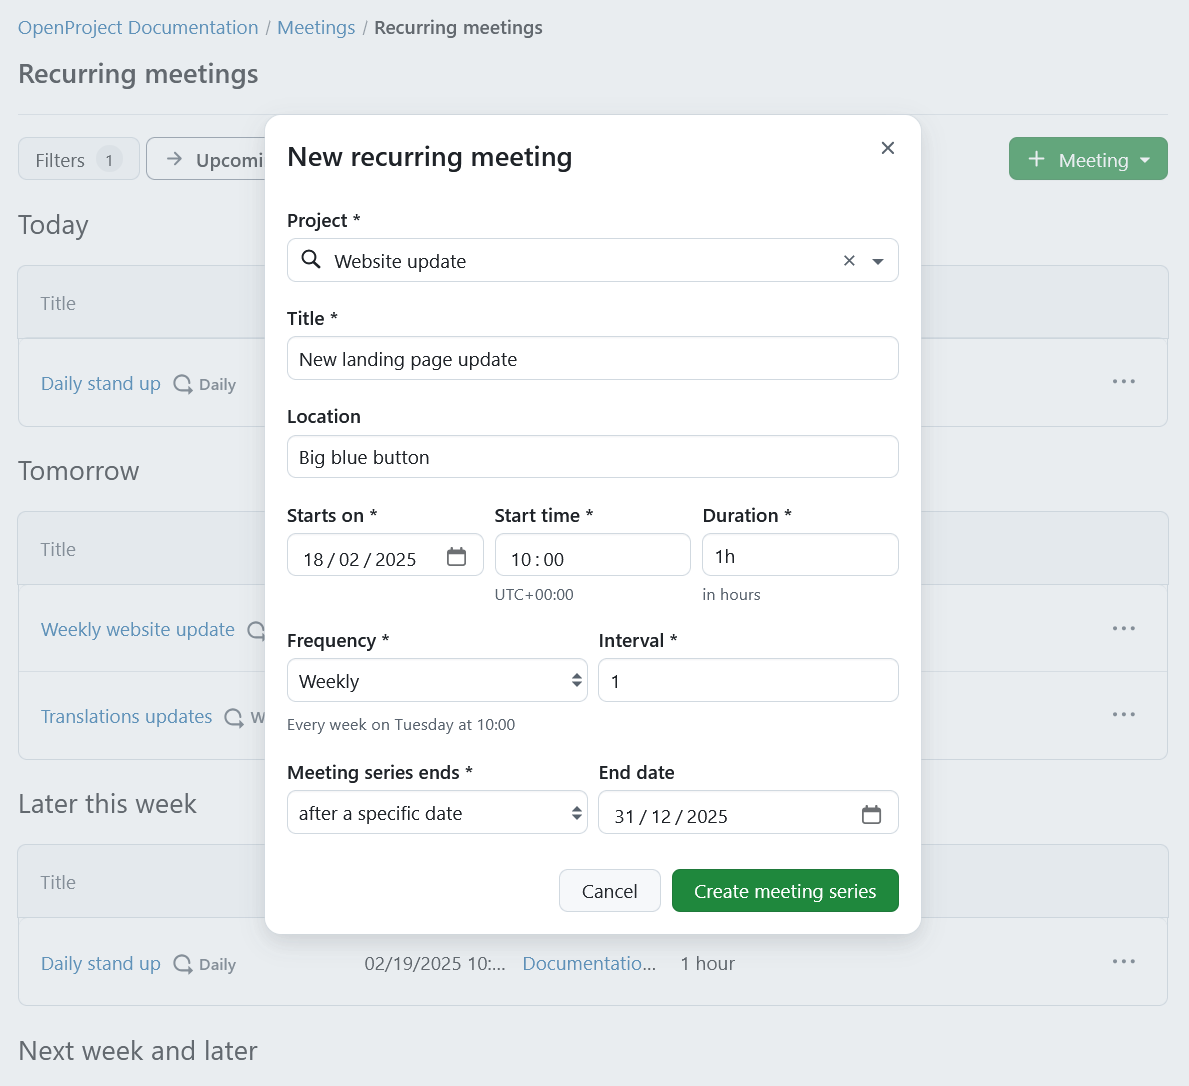Close the New recurring meeting dialog

pyautogui.click(x=887, y=147)
